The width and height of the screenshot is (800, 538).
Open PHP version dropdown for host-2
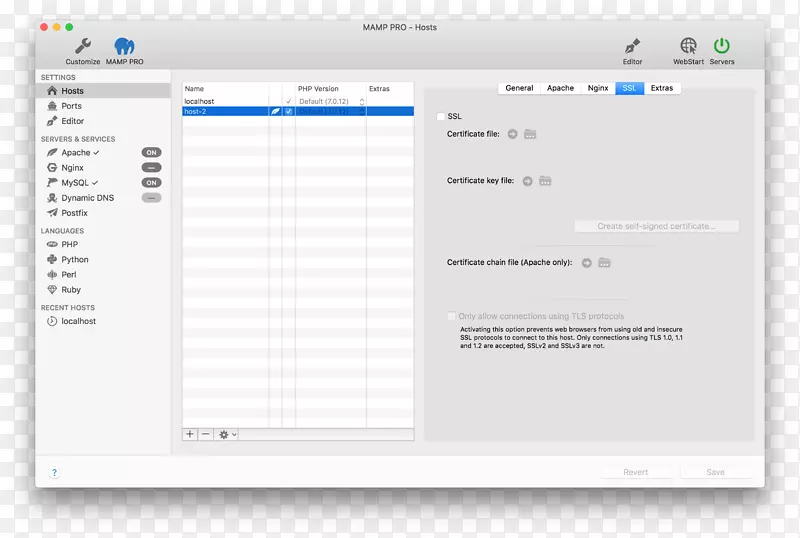(x=361, y=112)
